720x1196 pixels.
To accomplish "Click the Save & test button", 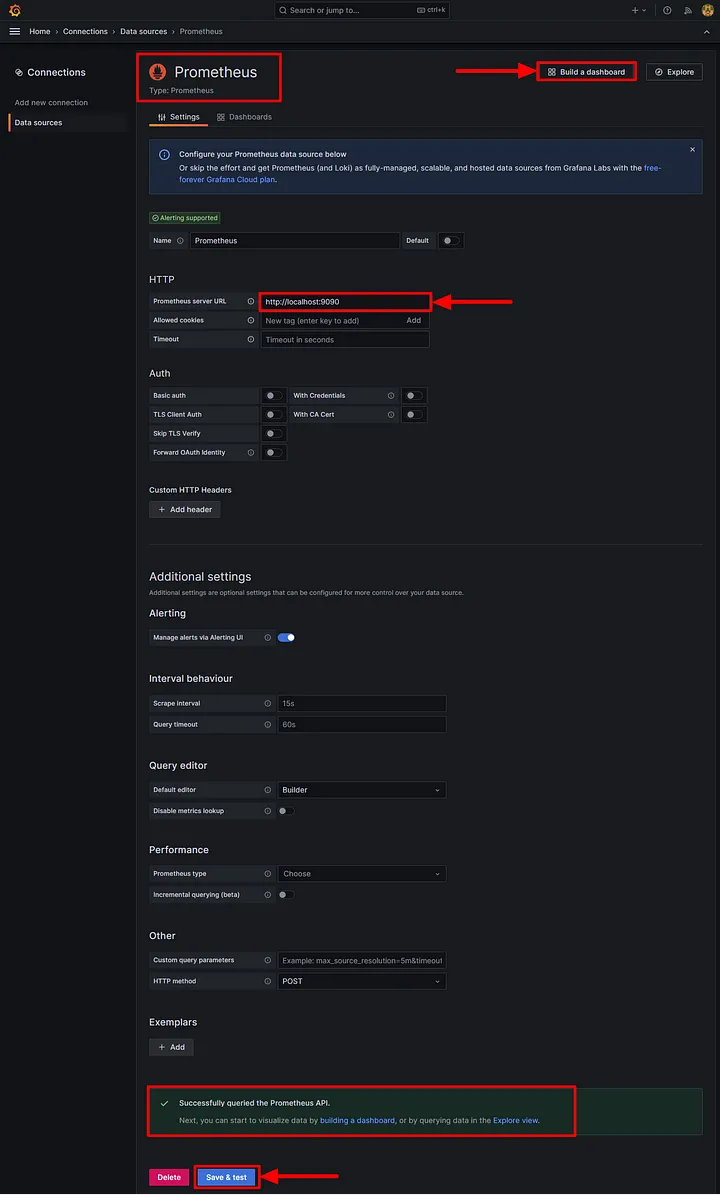I will [x=227, y=1177].
